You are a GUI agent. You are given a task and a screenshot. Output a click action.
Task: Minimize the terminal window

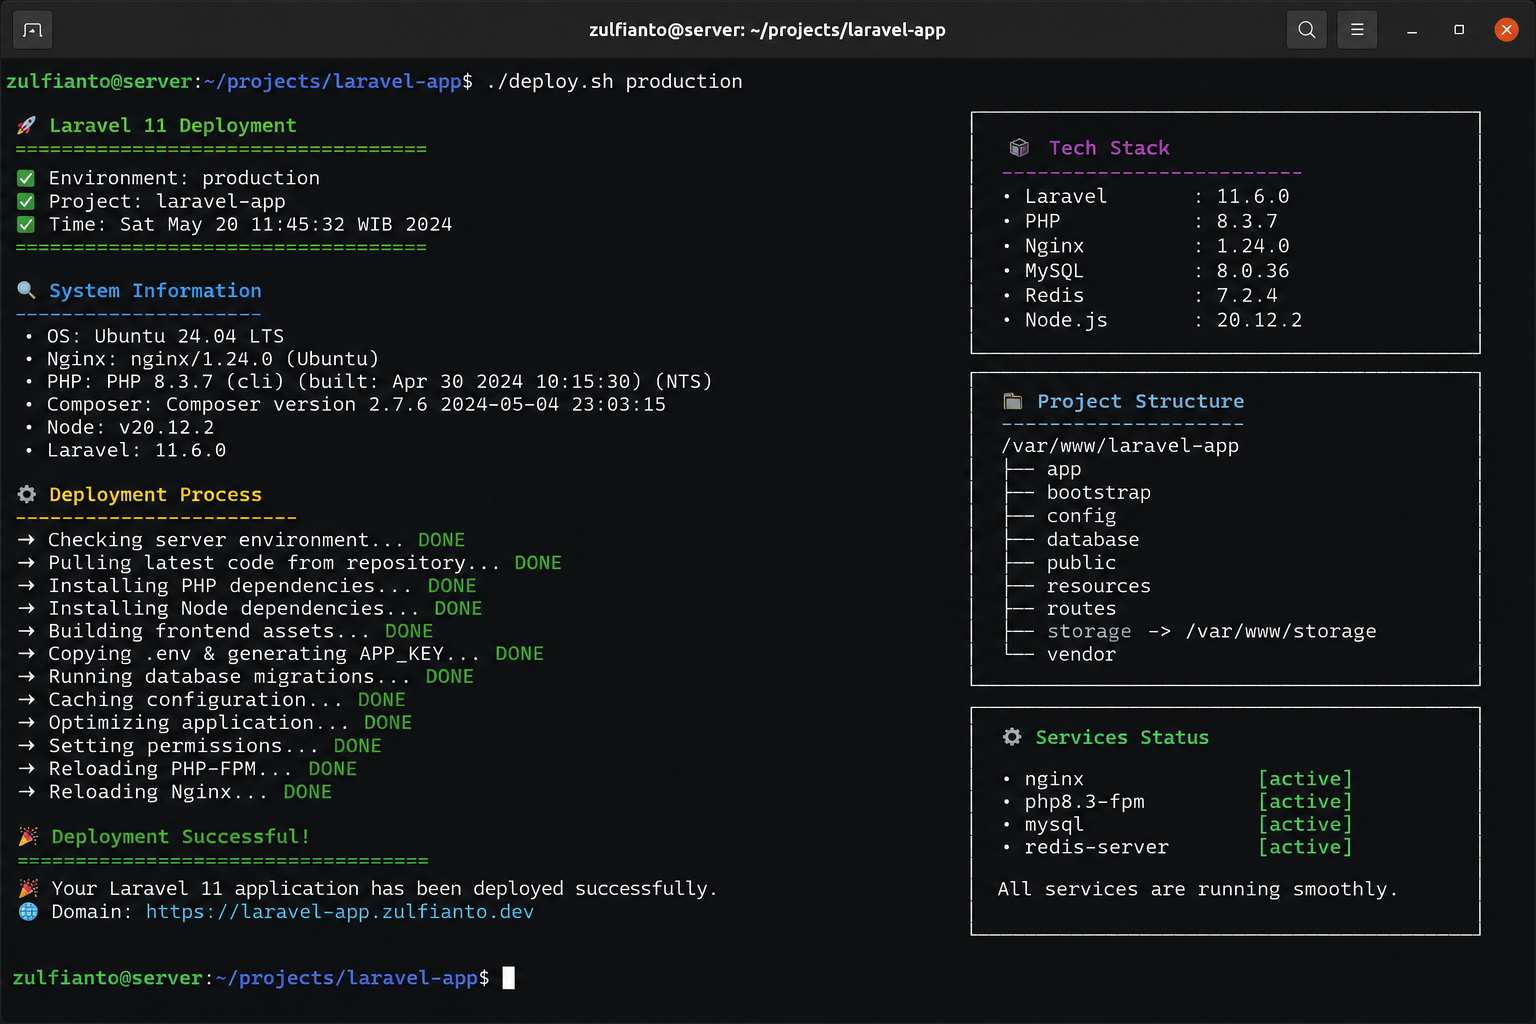click(1412, 30)
